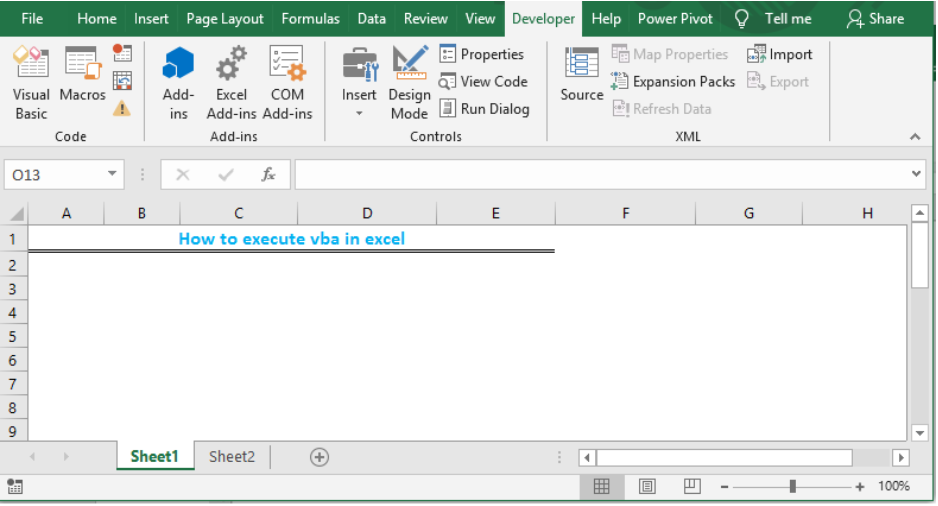Open control Properties
The height and width of the screenshot is (506, 938).
pyautogui.click(x=482, y=54)
